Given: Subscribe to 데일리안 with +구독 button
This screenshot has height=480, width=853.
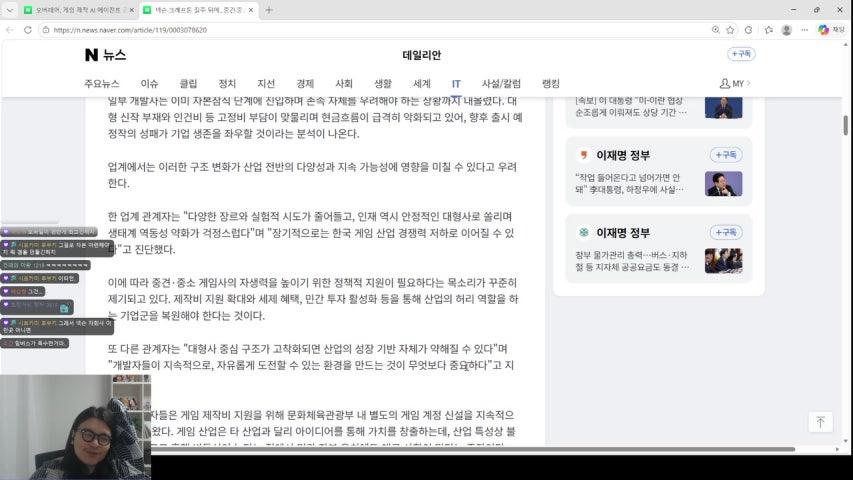Looking at the screenshot, I should (741, 54).
